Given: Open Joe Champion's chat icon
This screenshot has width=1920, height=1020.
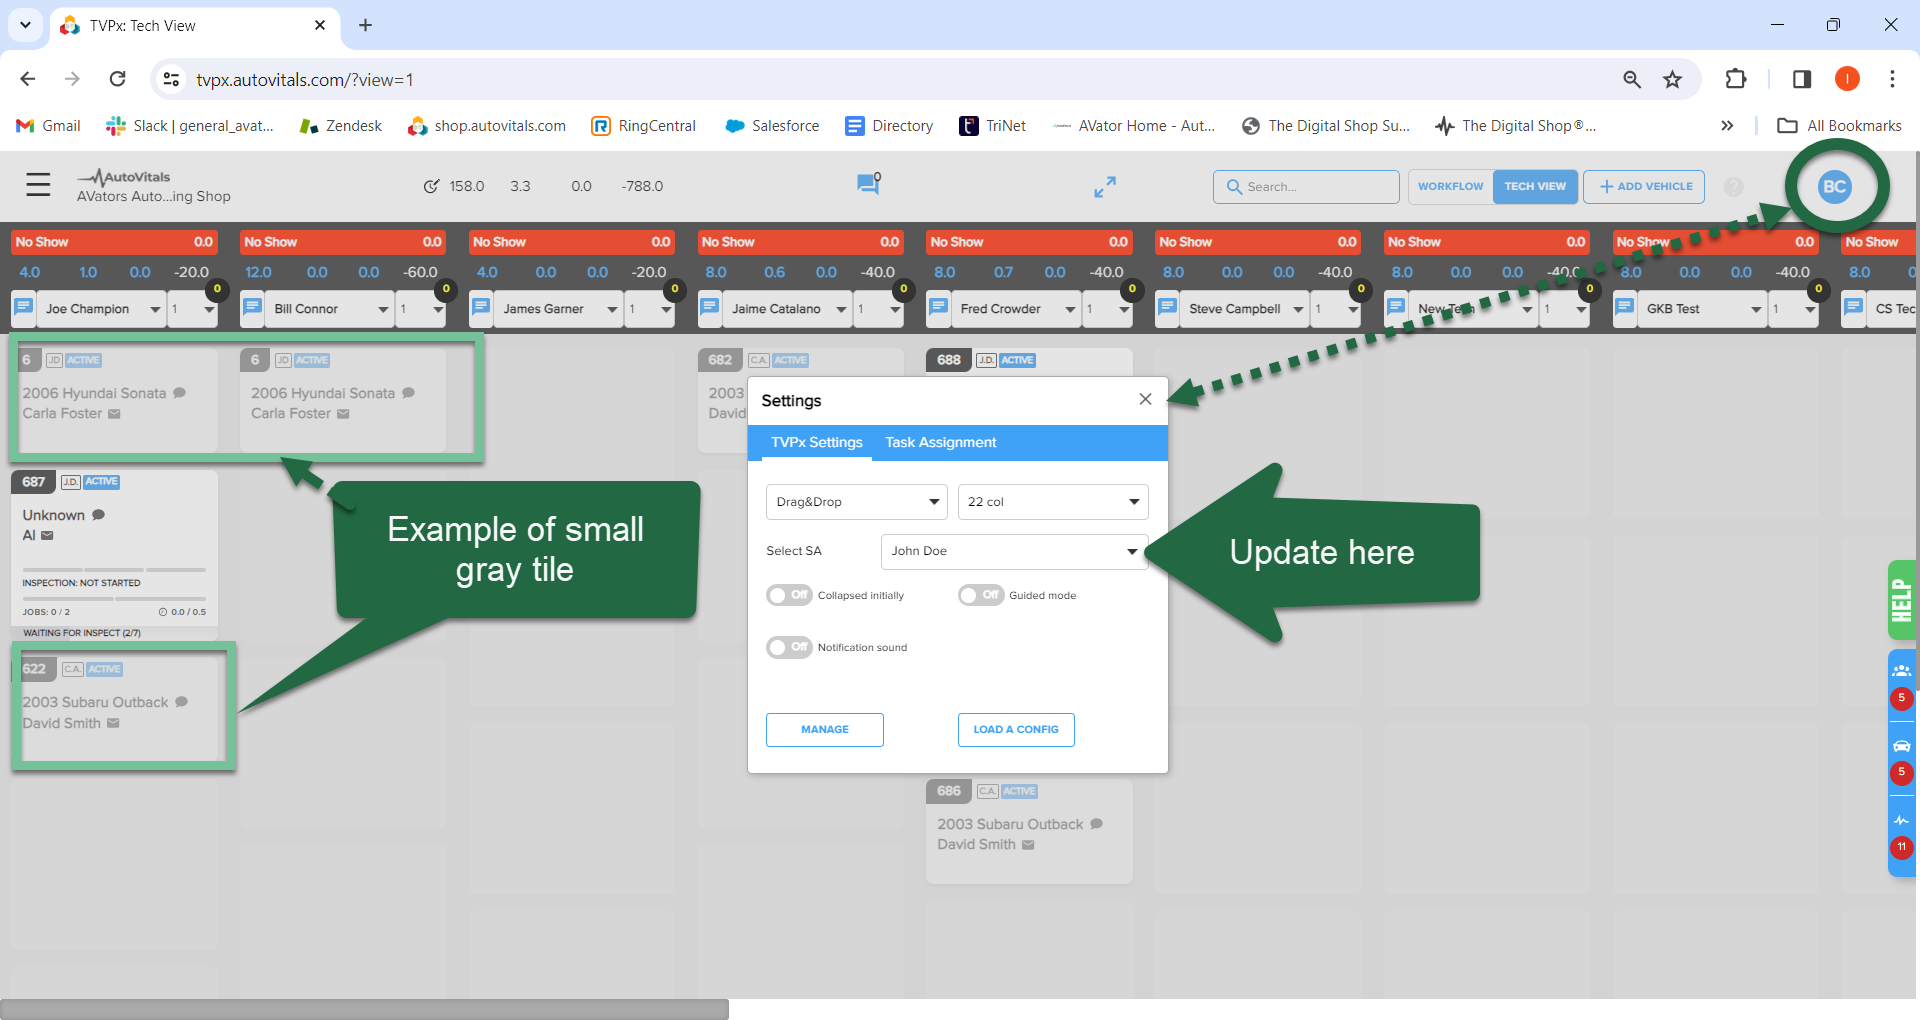Looking at the screenshot, I should click(x=24, y=308).
